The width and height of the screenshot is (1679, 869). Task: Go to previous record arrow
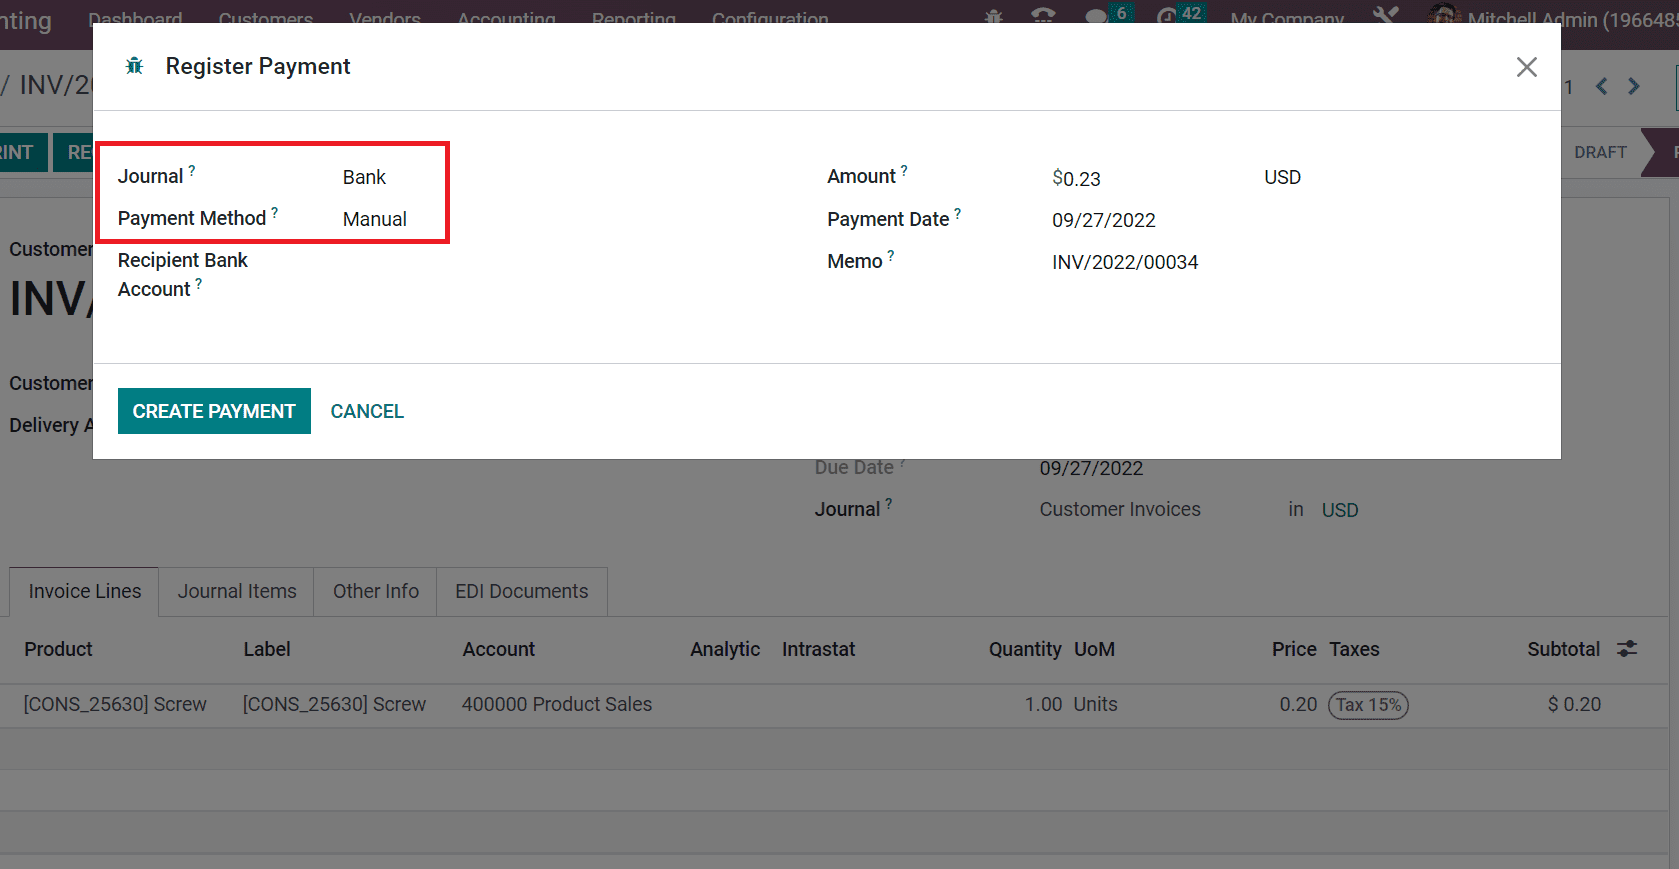point(1602,87)
